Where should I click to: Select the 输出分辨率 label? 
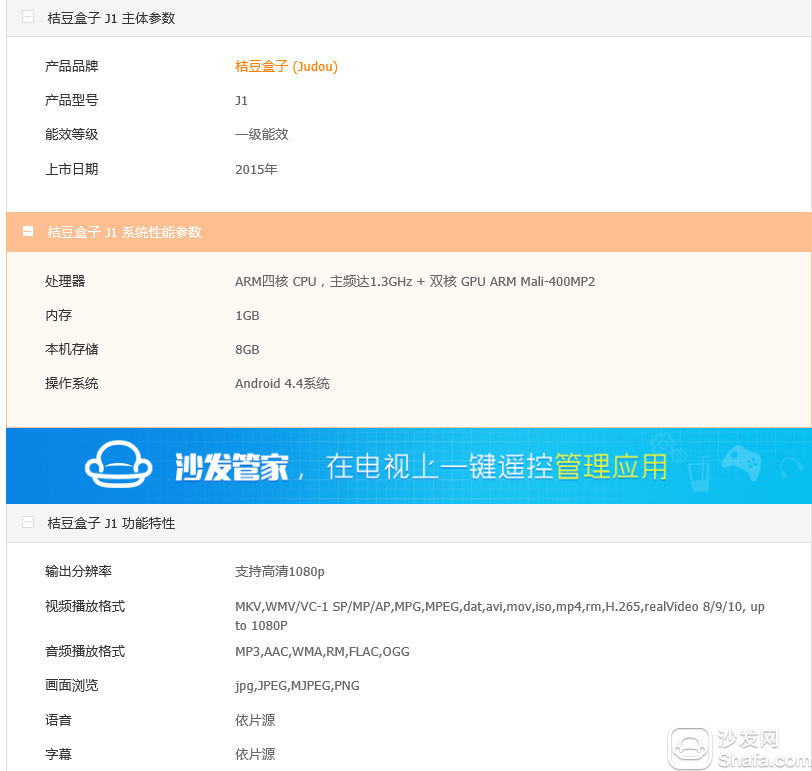tap(78, 571)
